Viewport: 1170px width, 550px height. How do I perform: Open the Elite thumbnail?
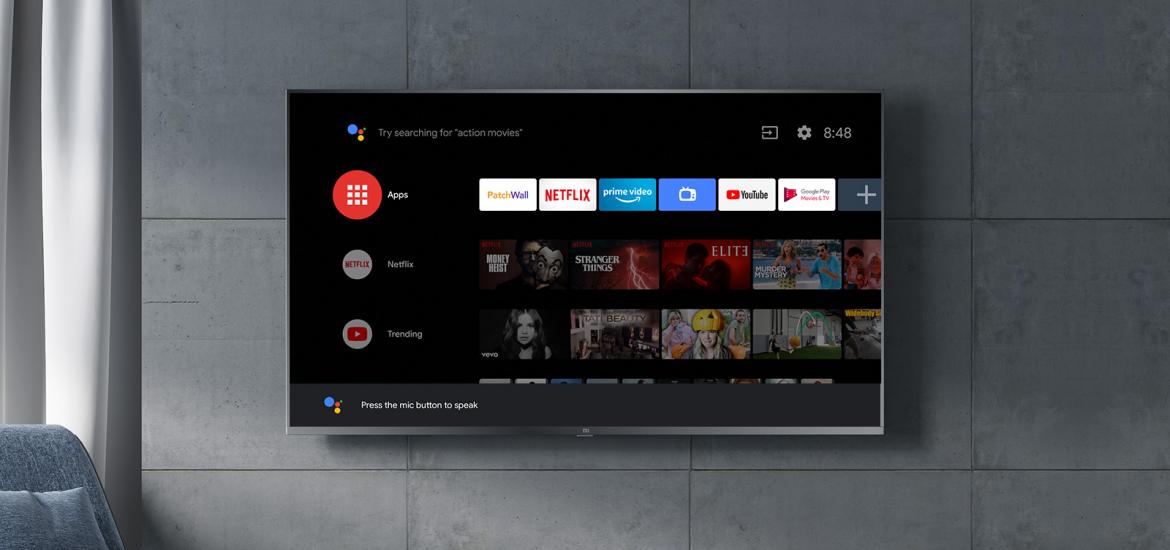tap(706, 264)
